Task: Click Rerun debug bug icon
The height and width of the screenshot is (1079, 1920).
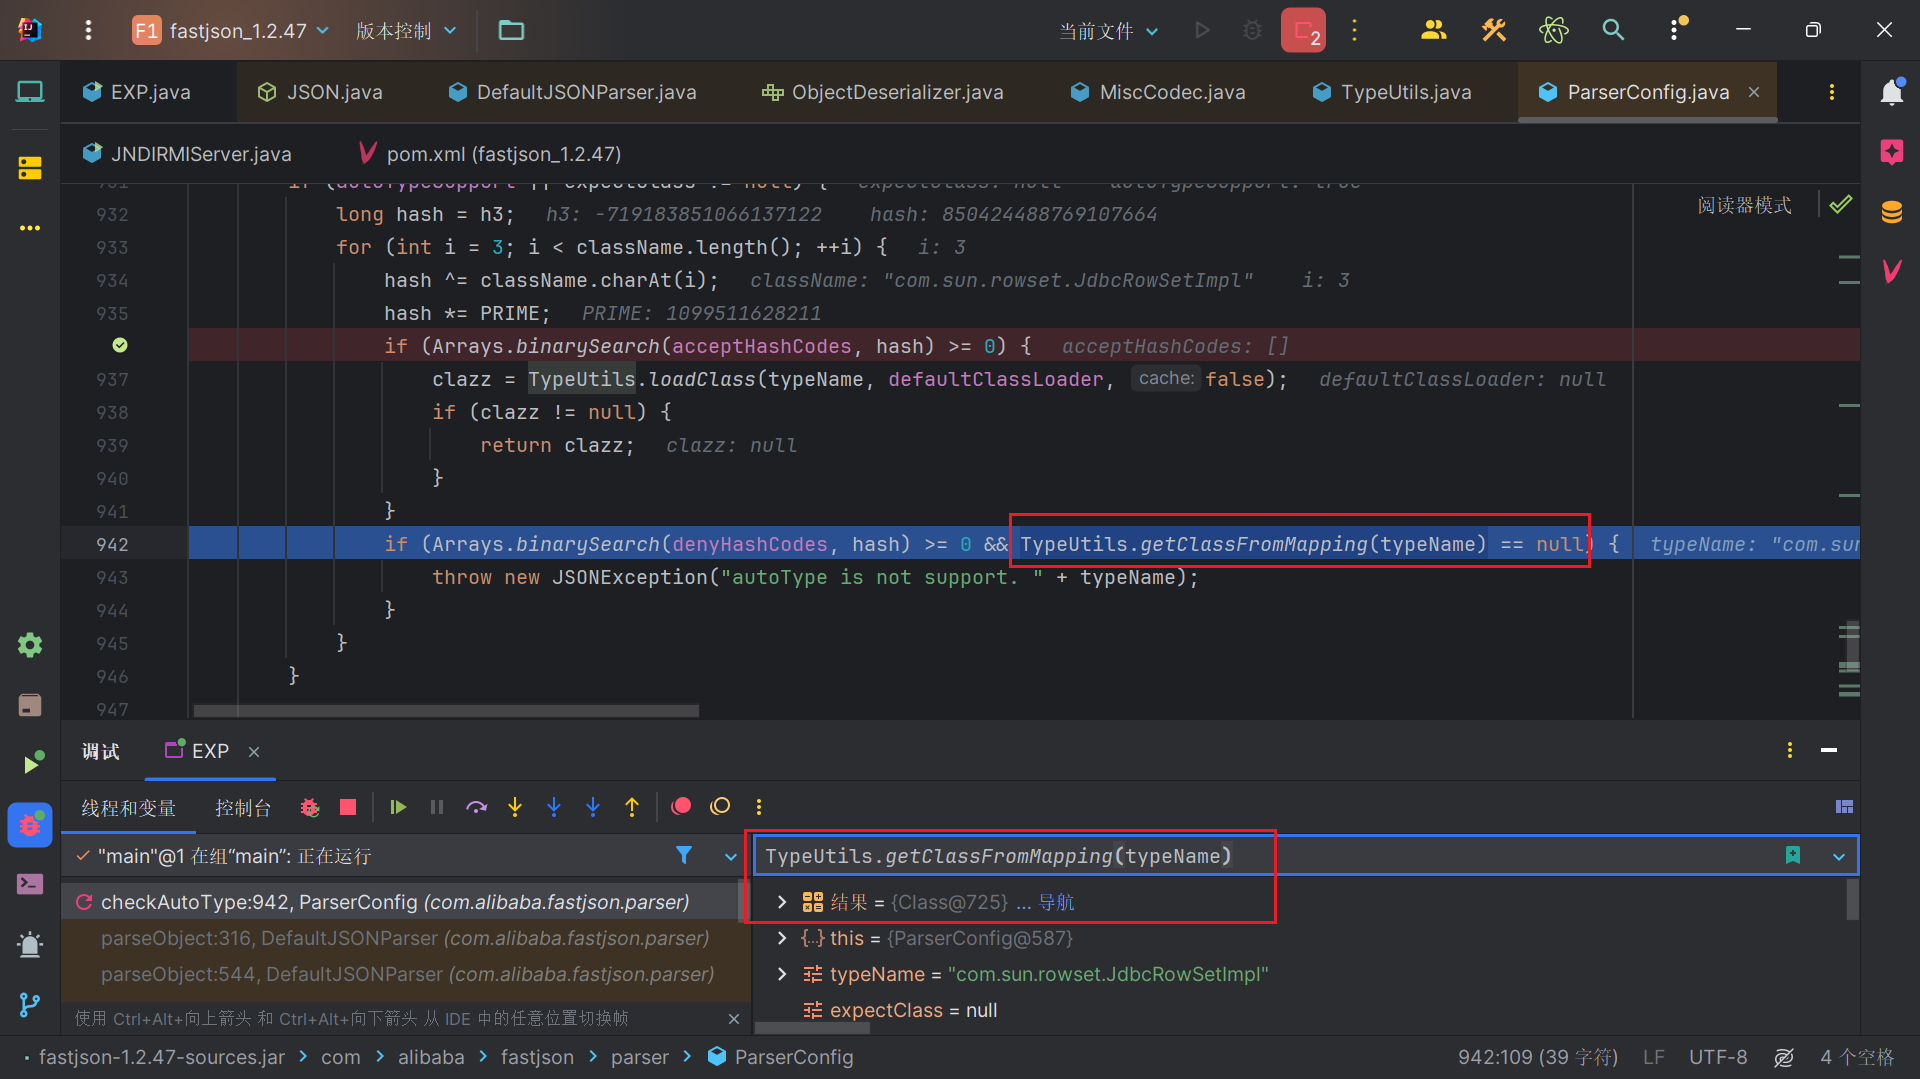Action: click(x=310, y=807)
